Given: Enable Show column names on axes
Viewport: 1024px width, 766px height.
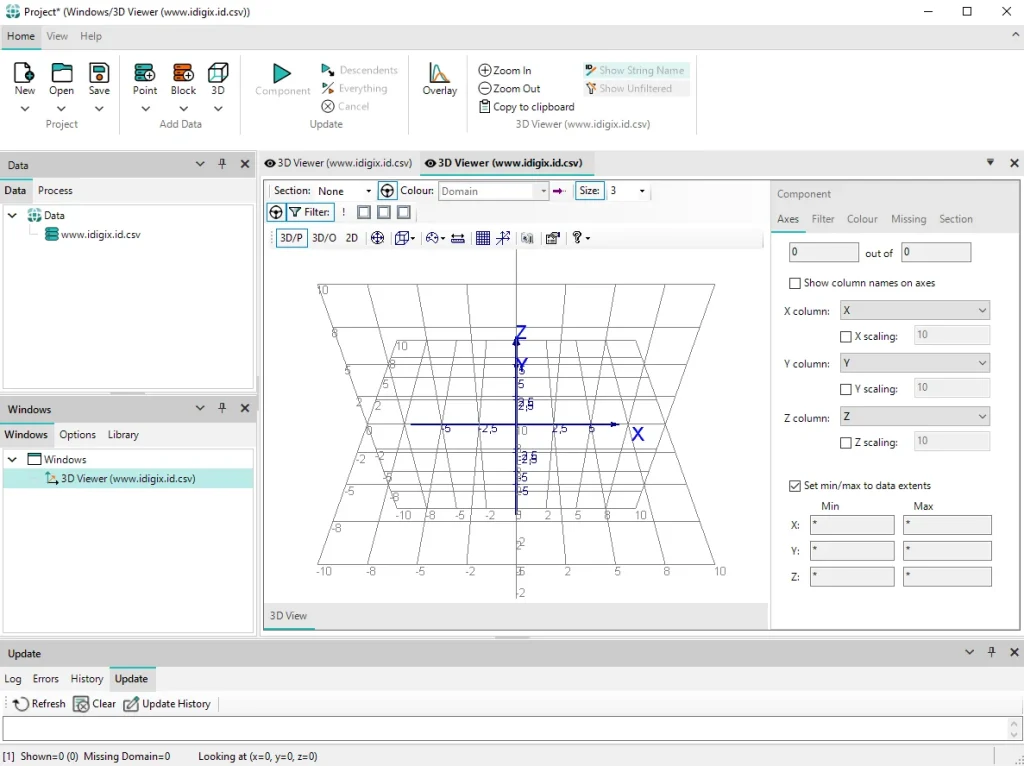Looking at the screenshot, I should pos(795,283).
